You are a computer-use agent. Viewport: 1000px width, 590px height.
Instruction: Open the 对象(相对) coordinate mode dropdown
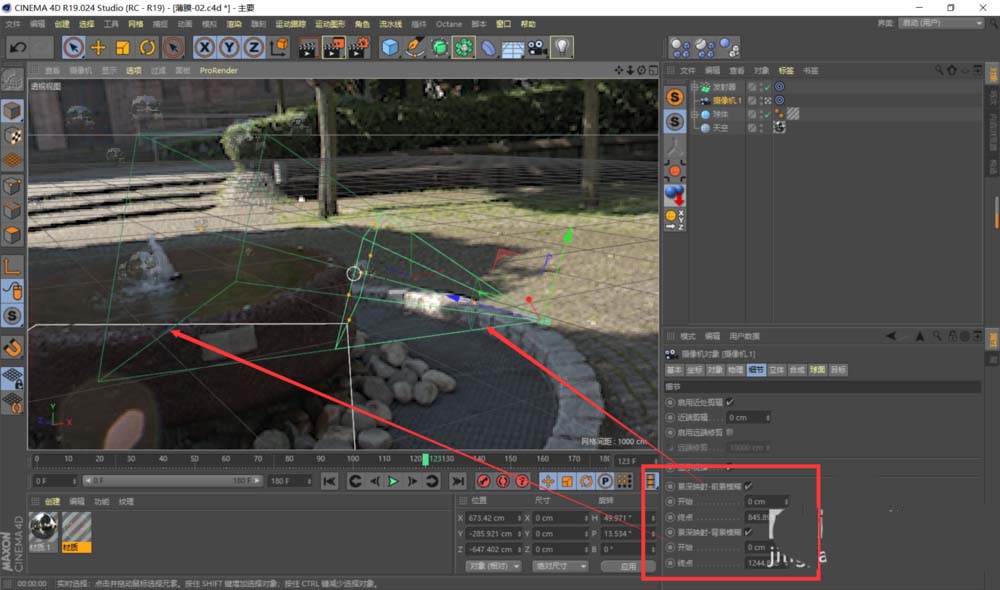click(x=494, y=566)
